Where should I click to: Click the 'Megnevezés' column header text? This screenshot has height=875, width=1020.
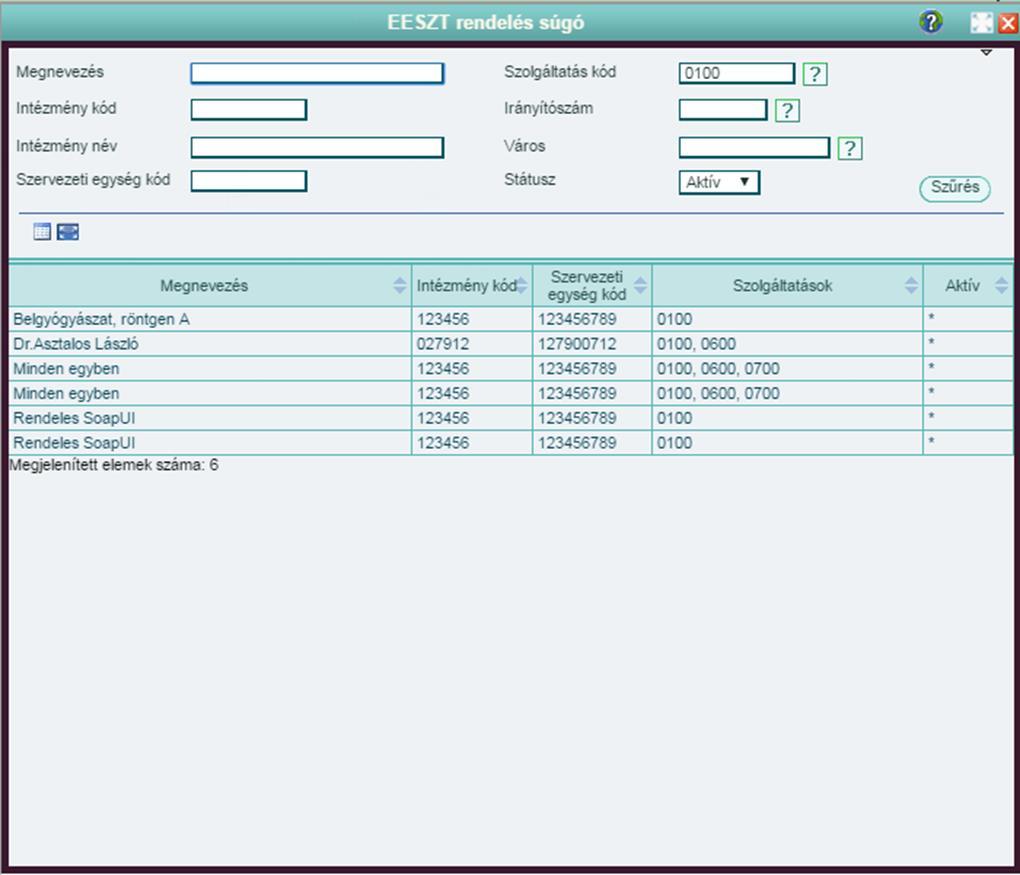[x=204, y=286]
